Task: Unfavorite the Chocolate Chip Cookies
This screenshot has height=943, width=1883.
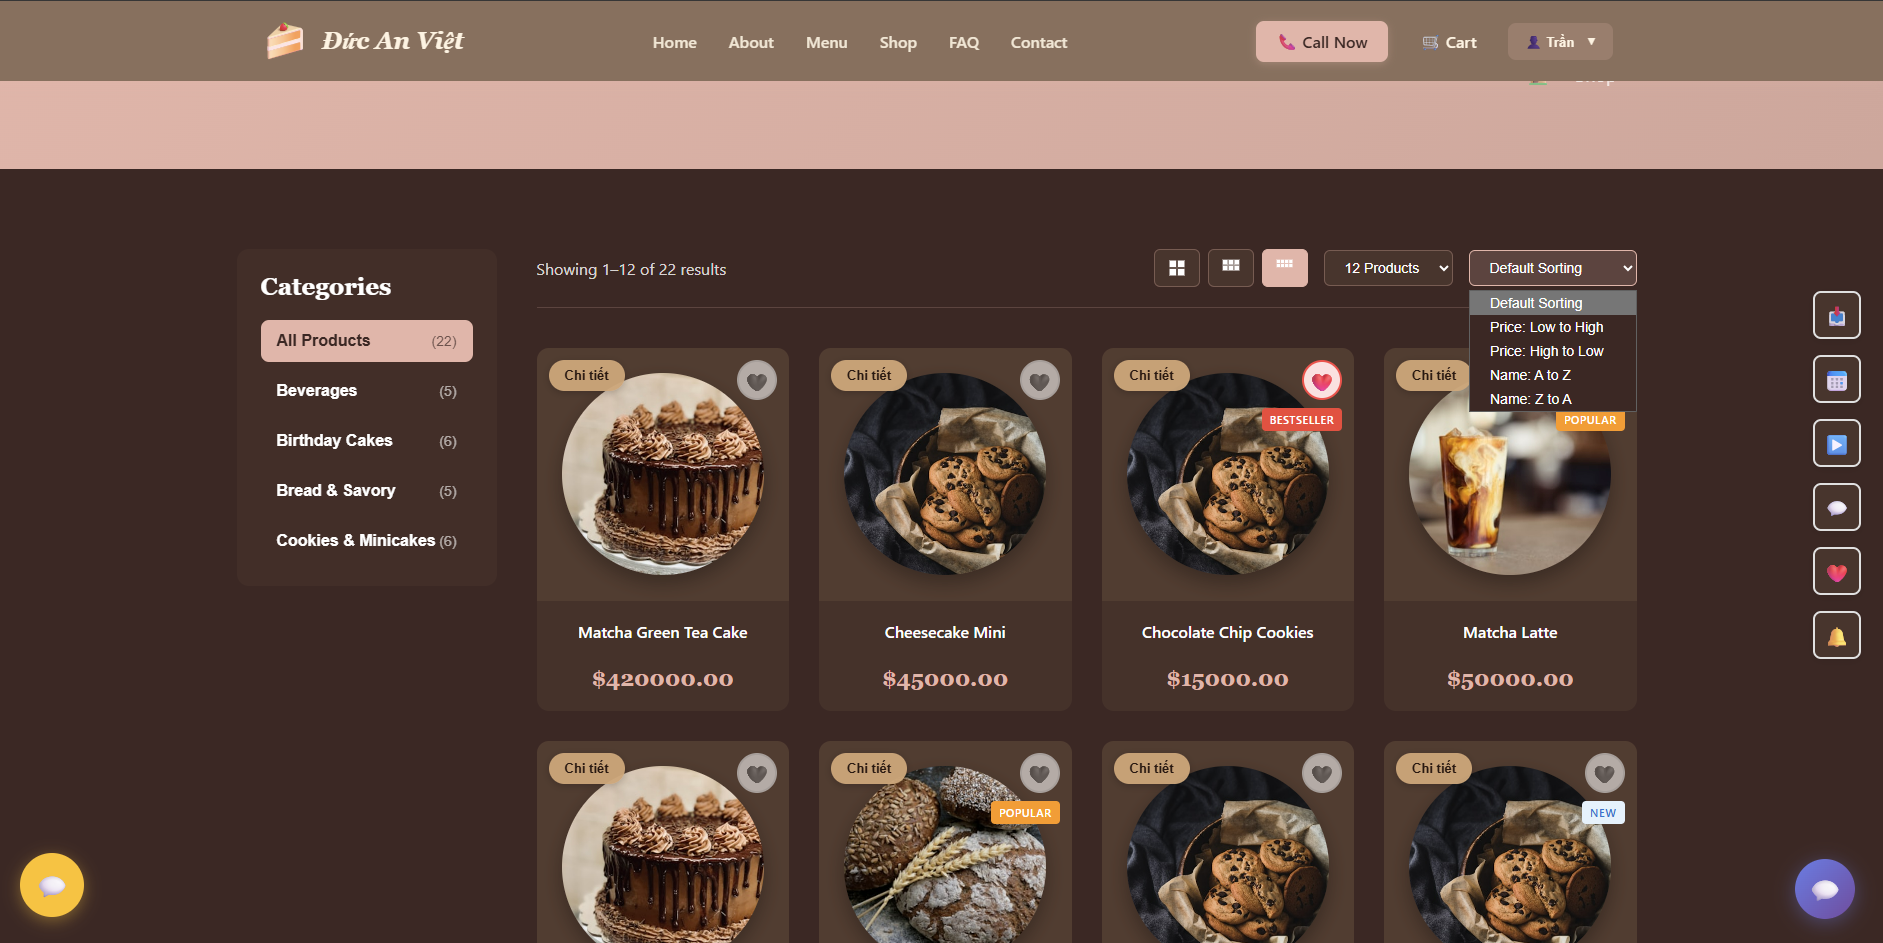Action: pyautogui.click(x=1322, y=380)
